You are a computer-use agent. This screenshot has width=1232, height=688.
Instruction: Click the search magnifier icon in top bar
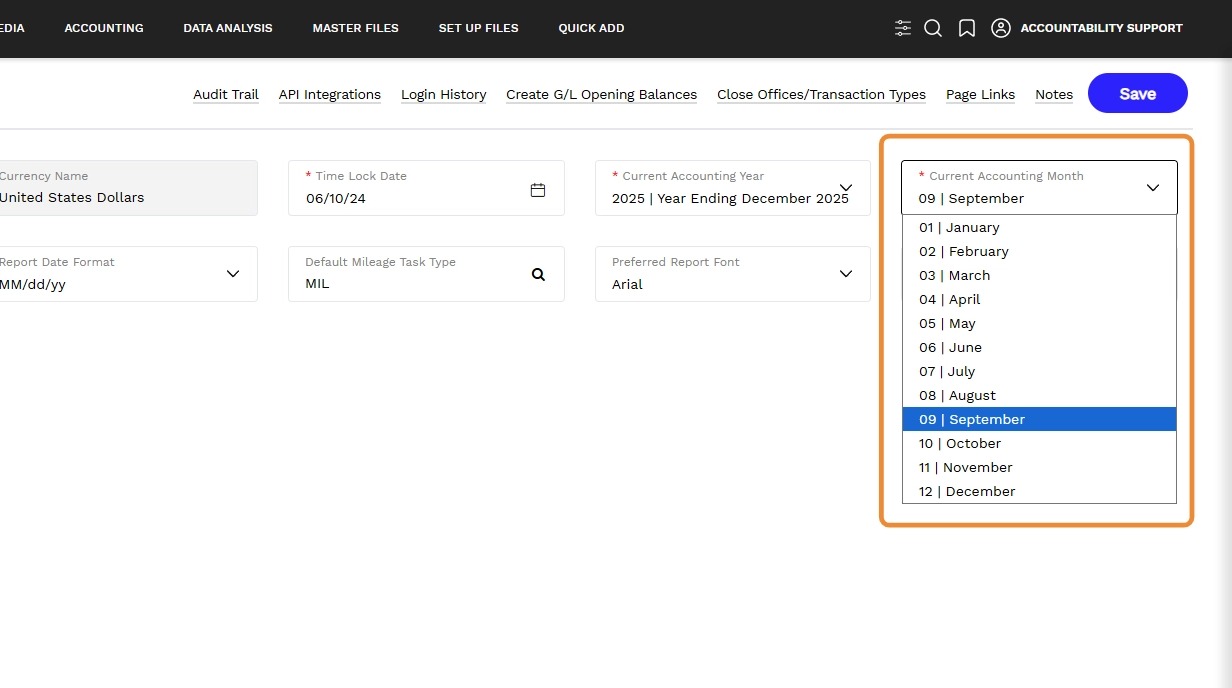(x=933, y=28)
